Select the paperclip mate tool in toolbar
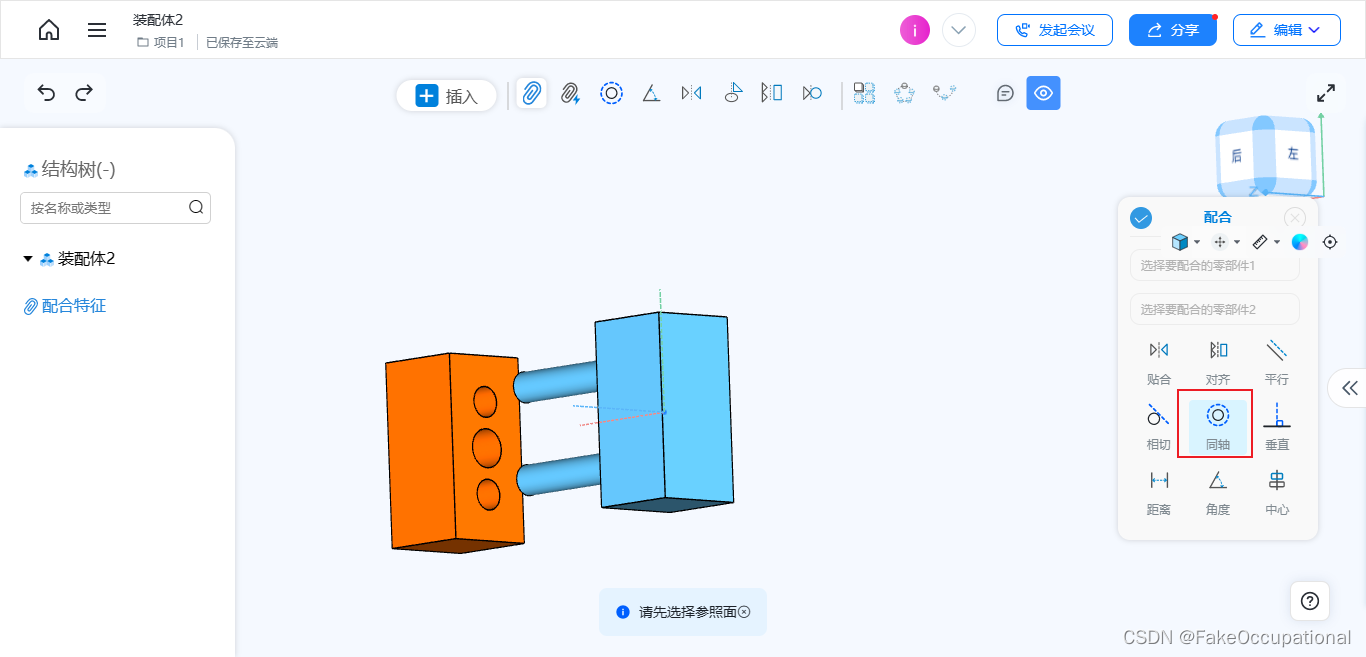The image size is (1366, 657). tap(532, 93)
